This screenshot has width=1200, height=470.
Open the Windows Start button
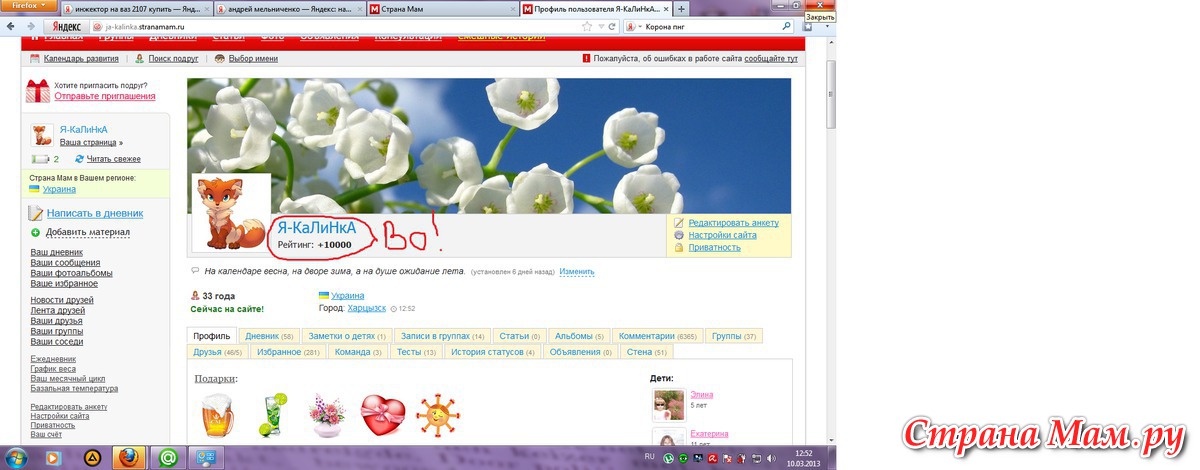(x=17, y=458)
